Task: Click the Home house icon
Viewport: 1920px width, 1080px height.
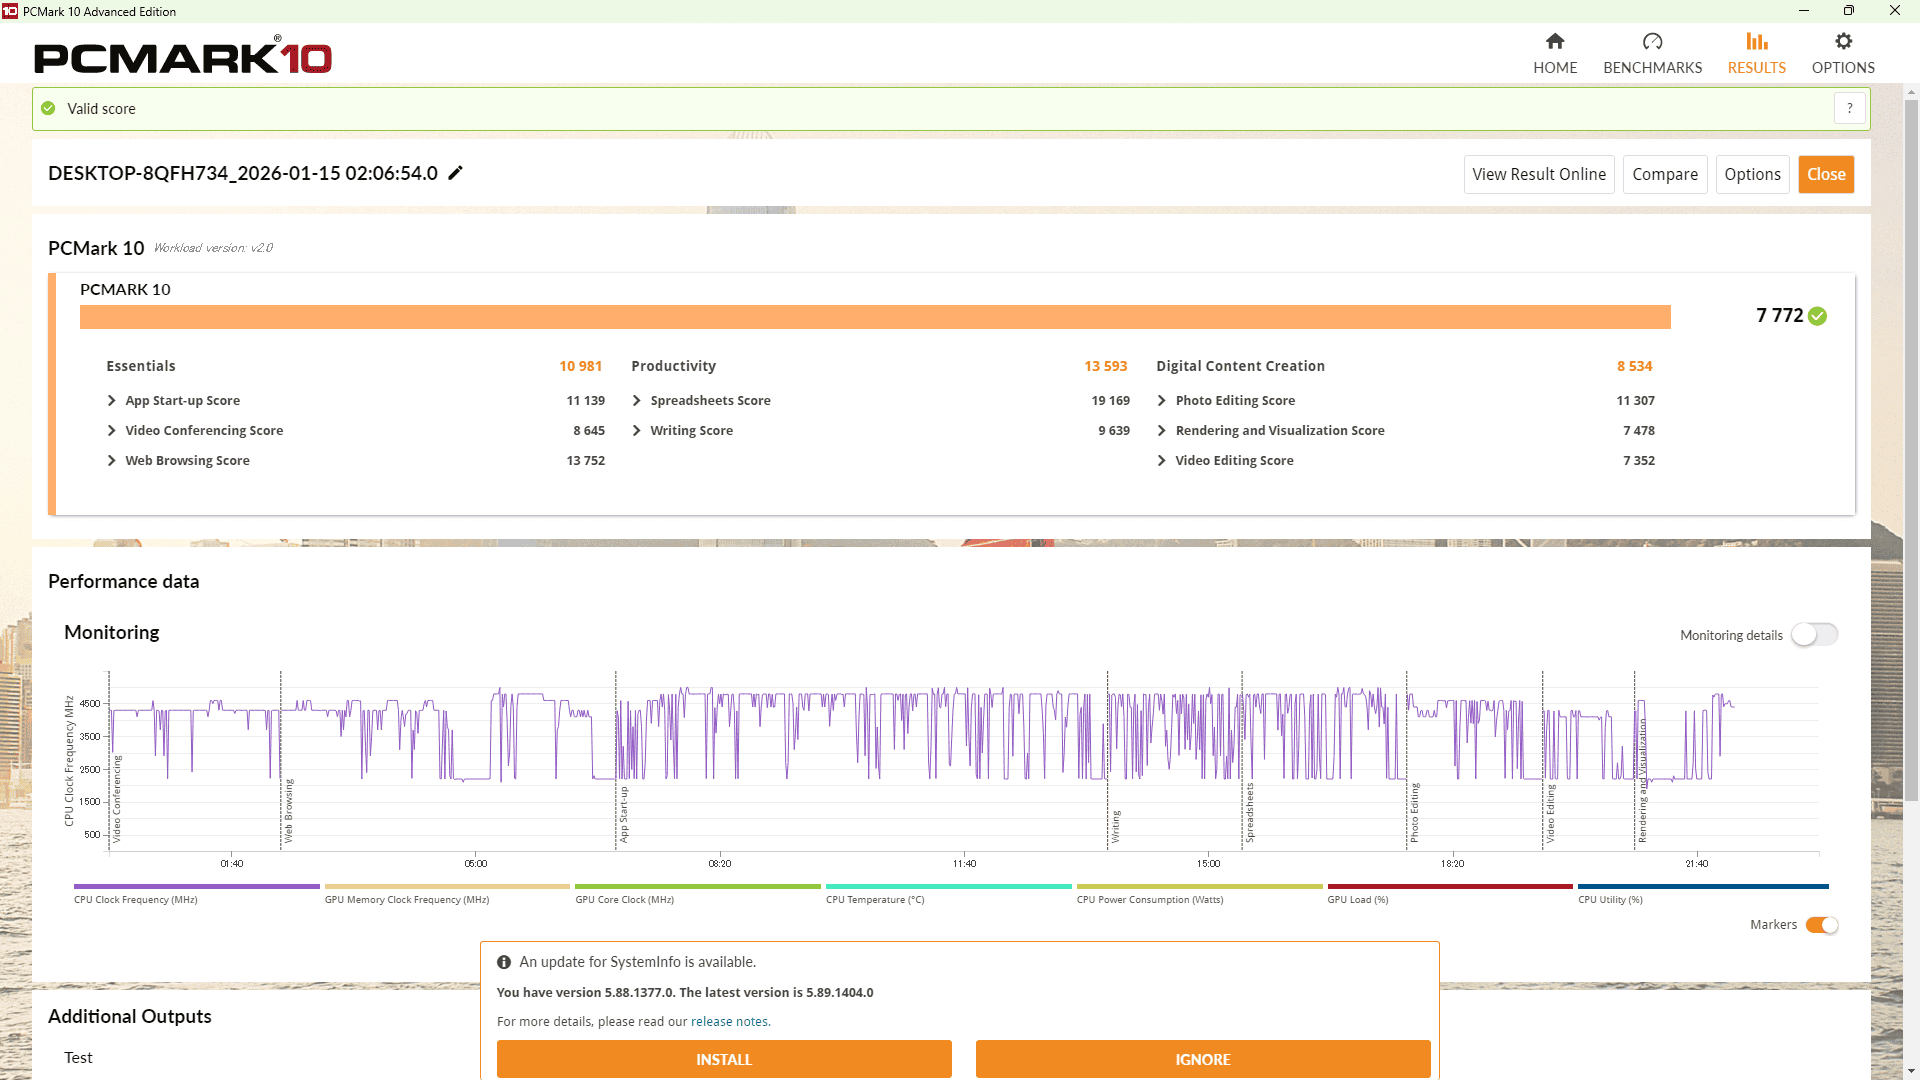Action: 1554,41
